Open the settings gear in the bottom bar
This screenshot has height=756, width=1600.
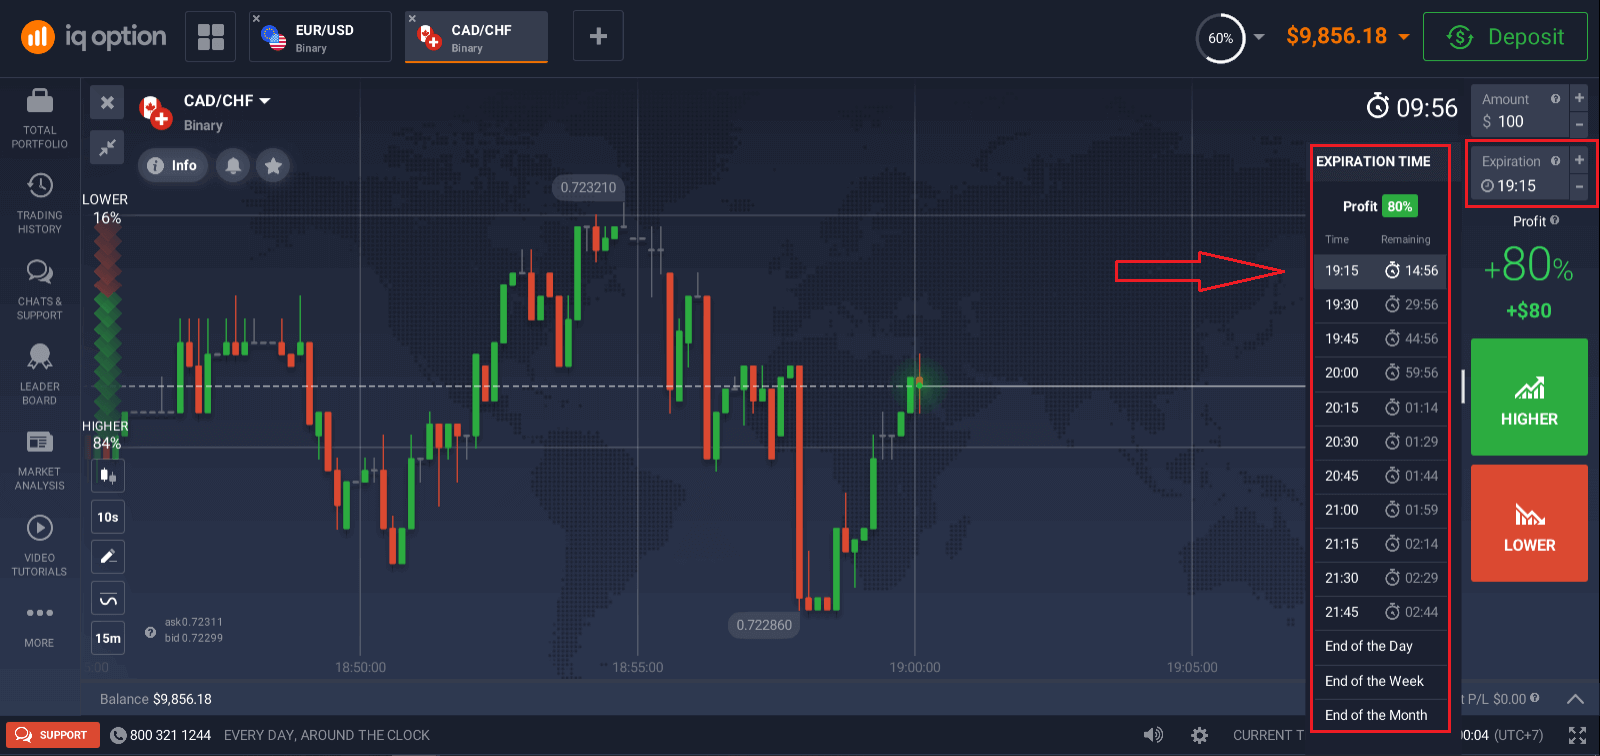click(1199, 735)
